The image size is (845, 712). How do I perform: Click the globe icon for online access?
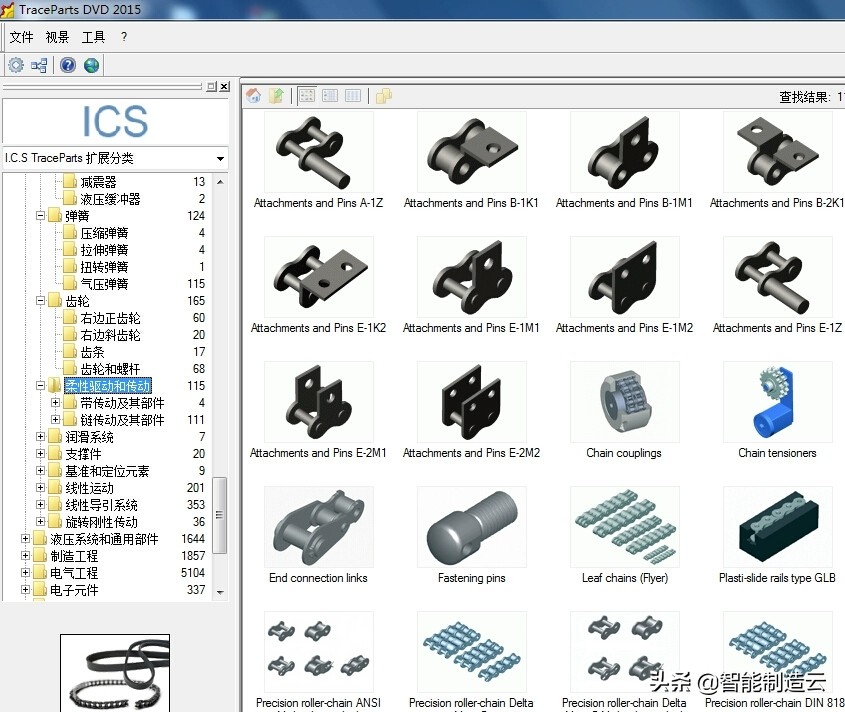point(91,64)
